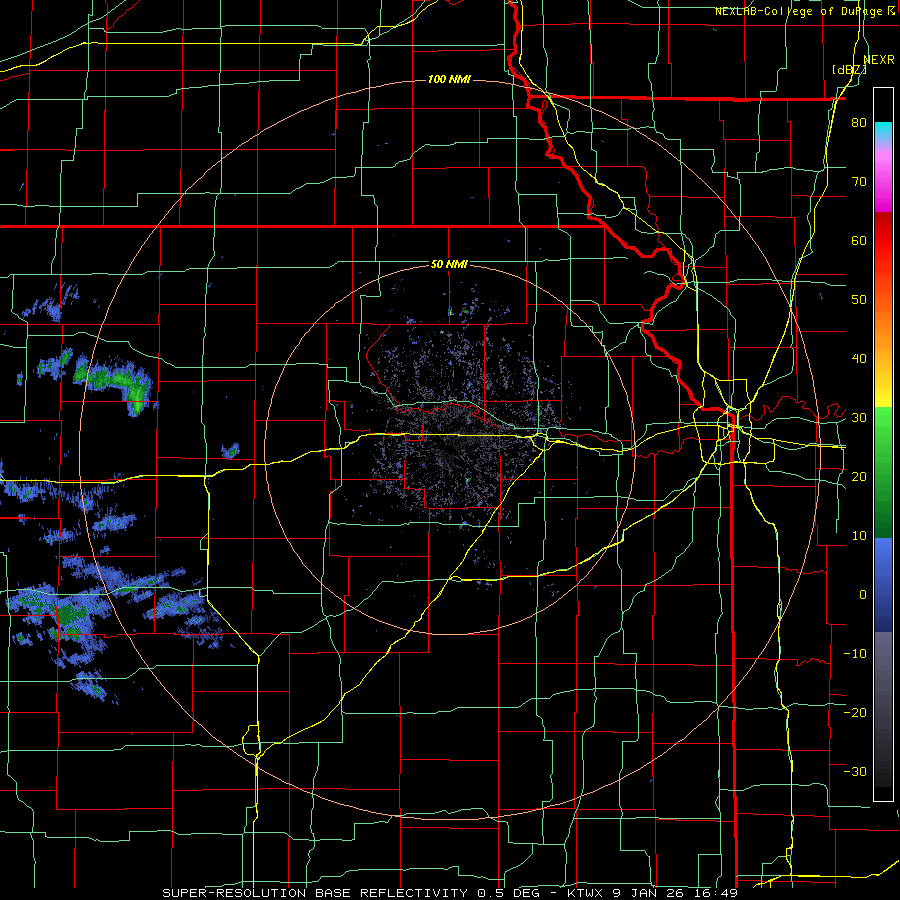This screenshot has width=900, height=900.
Task: Click the -10 dBZ scale value
Action: click(855, 653)
